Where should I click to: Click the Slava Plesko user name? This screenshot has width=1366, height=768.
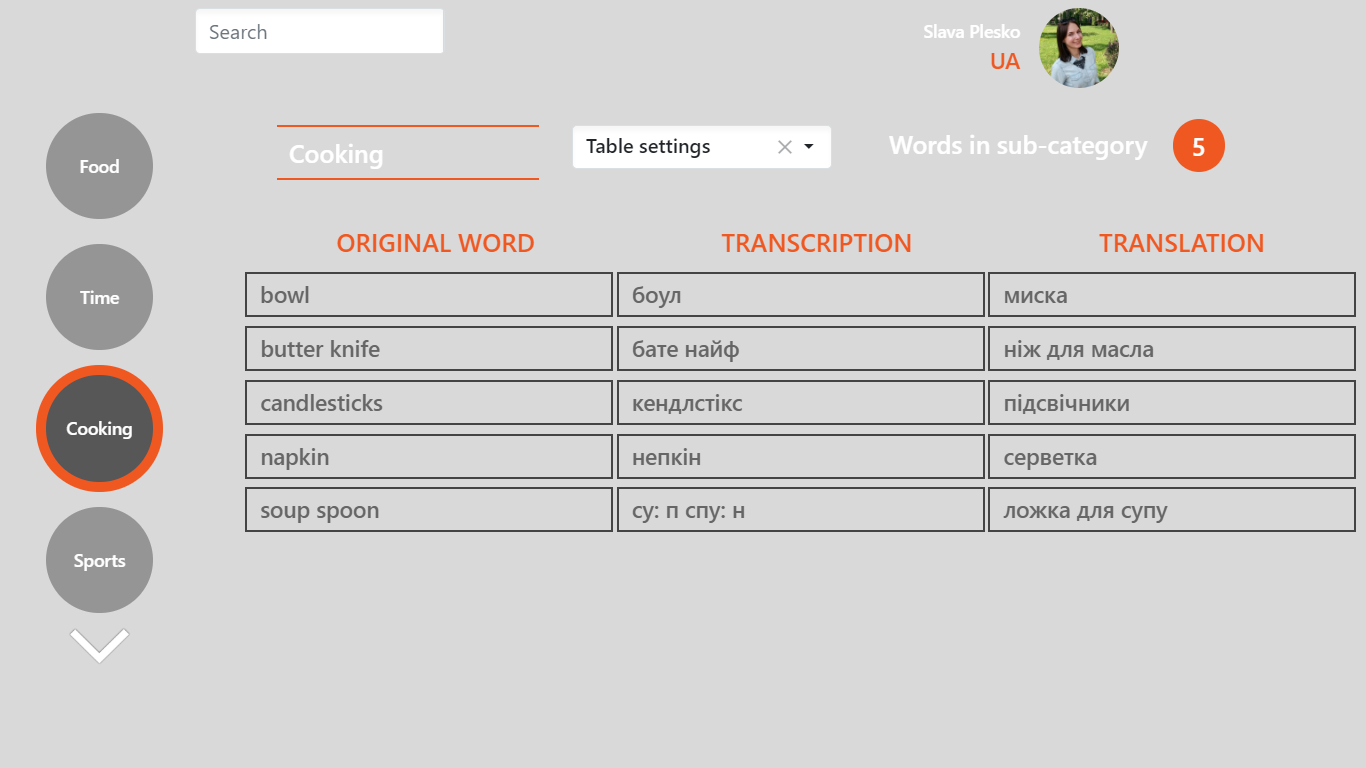coord(971,32)
